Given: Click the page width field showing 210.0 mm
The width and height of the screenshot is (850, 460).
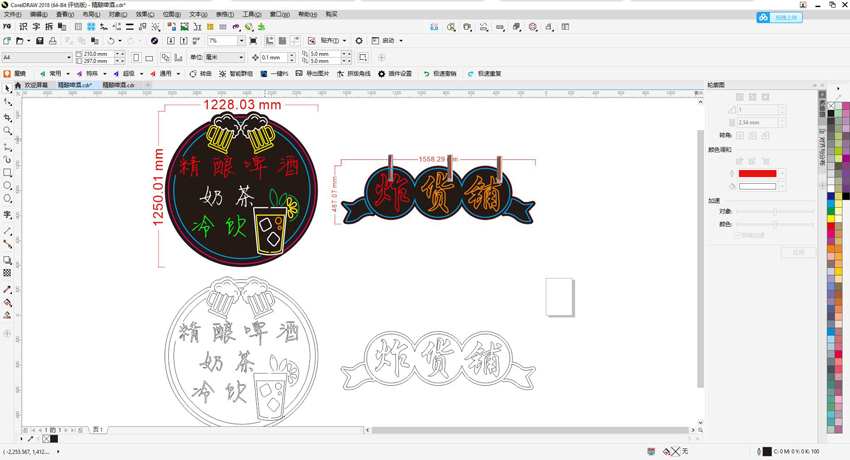Looking at the screenshot, I should [x=98, y=54].
